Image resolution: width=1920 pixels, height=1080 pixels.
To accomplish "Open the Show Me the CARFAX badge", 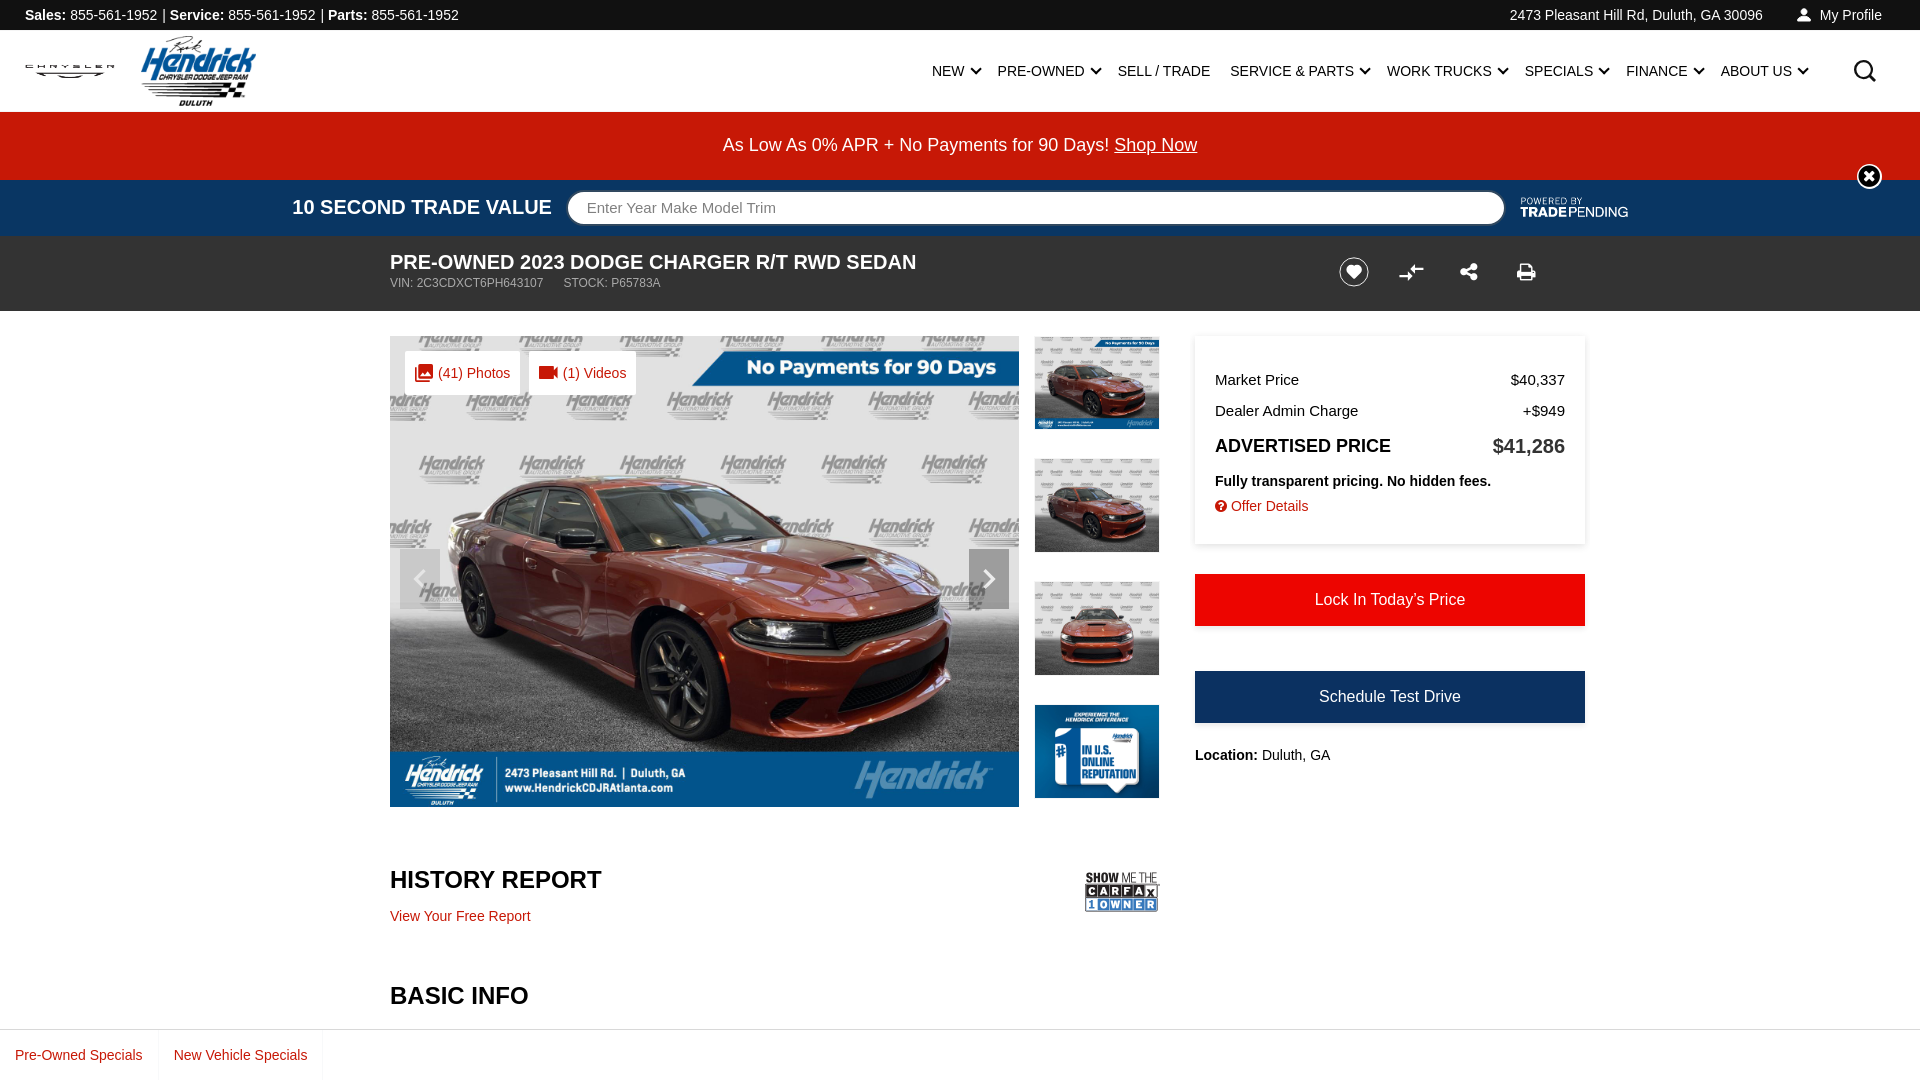I will click(1122, 891).
